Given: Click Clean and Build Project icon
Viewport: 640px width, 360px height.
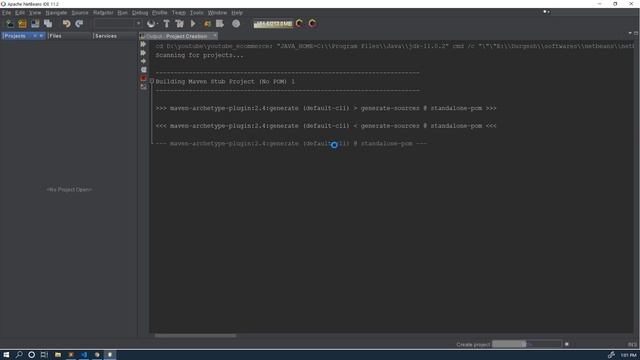Looking at the screenshot, I should pyautogui.click(x=180, y=24).
